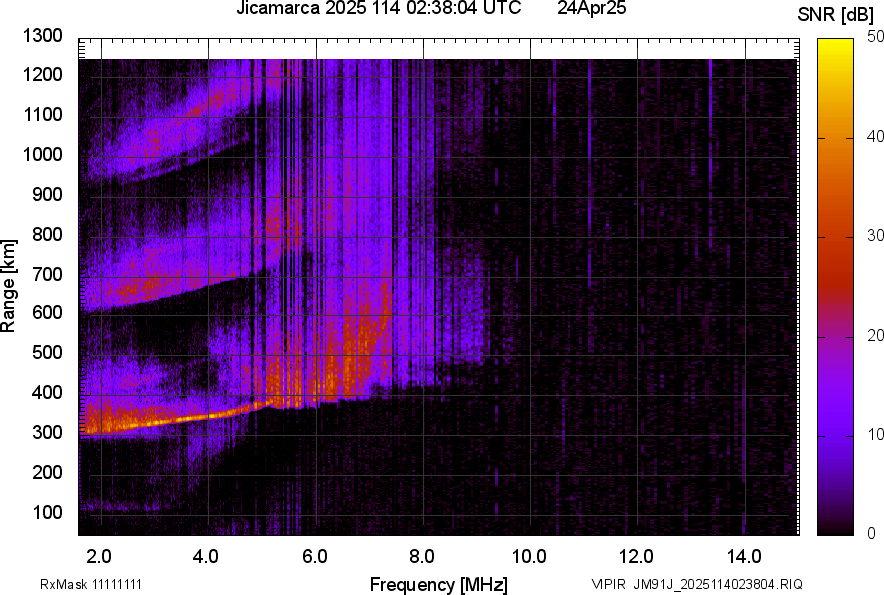Click the second-hop echo trace near 650 km
This screenshot has height=595, width=884.
click(x=152, y=288)
